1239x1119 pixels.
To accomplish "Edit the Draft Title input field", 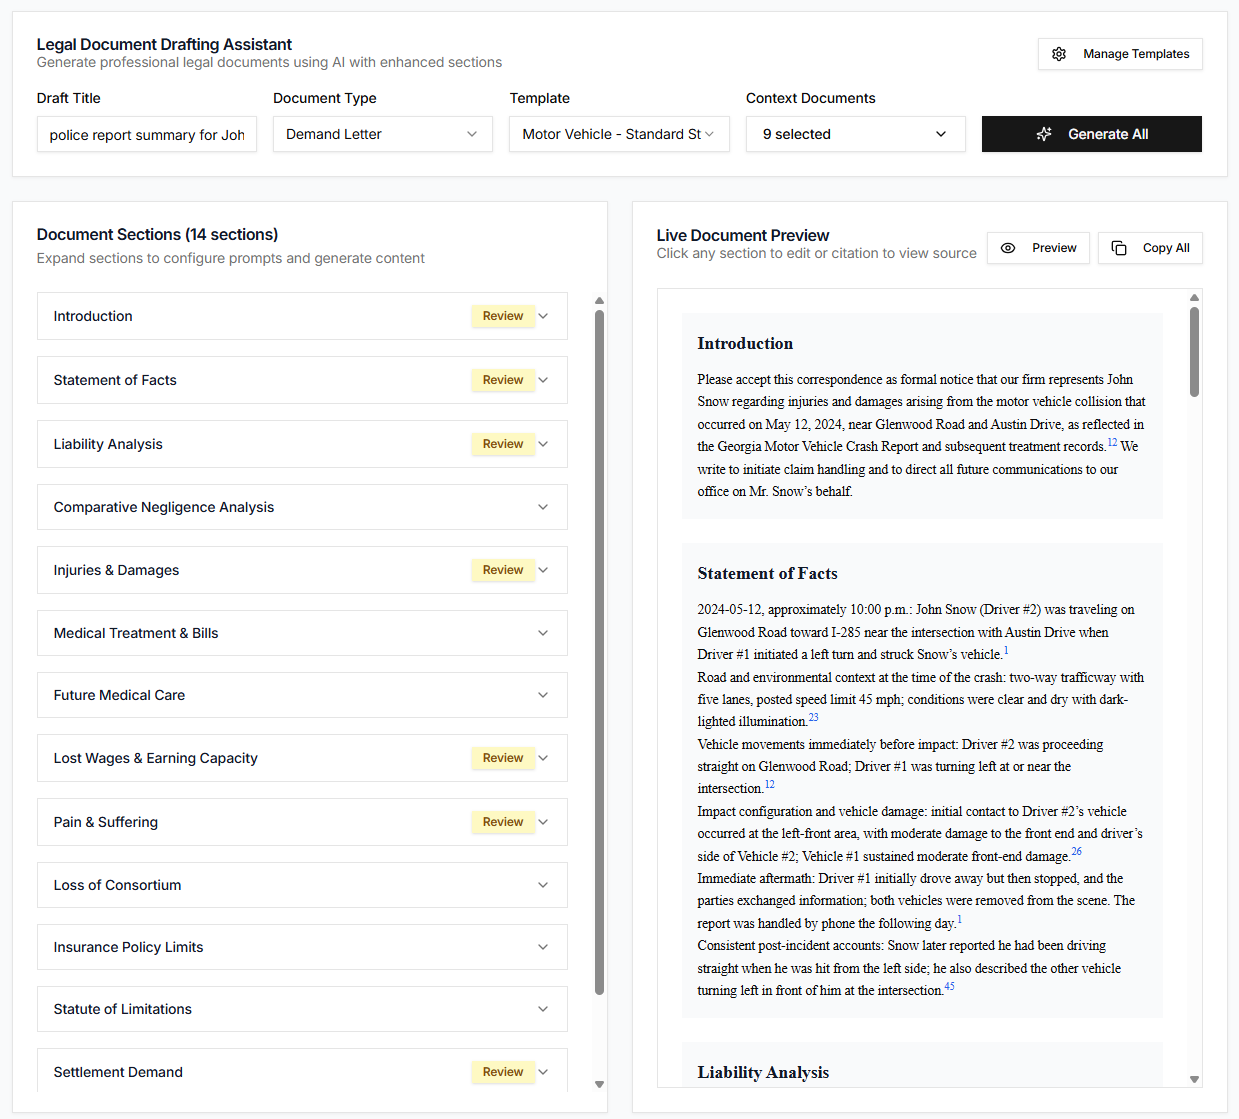I will [146, 135].
